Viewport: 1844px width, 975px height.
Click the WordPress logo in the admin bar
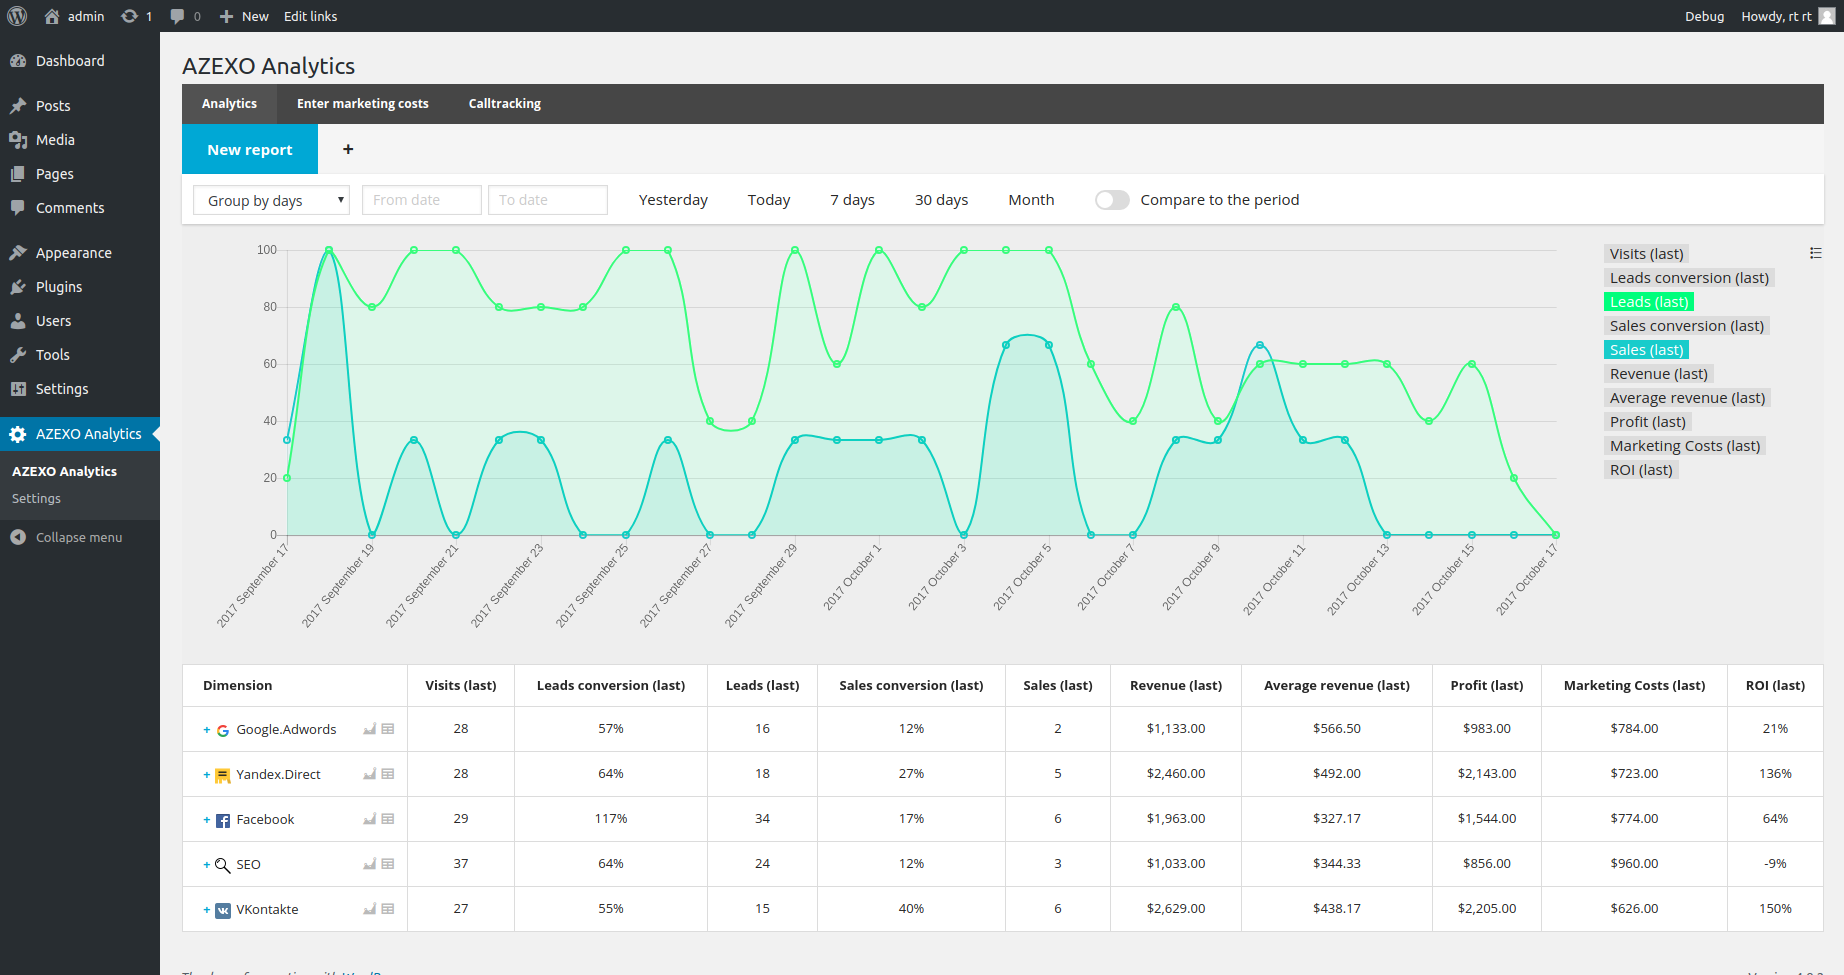tap(17, 16)
